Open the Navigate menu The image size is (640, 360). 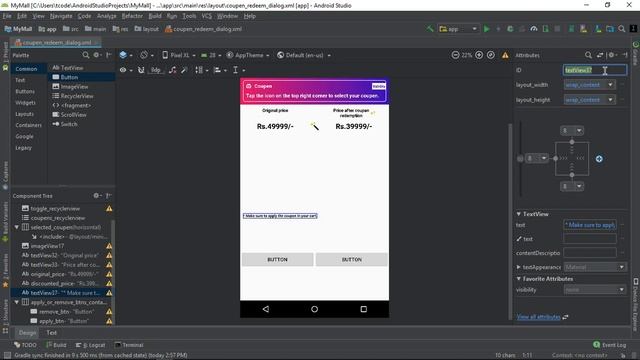tap(61, 16)
